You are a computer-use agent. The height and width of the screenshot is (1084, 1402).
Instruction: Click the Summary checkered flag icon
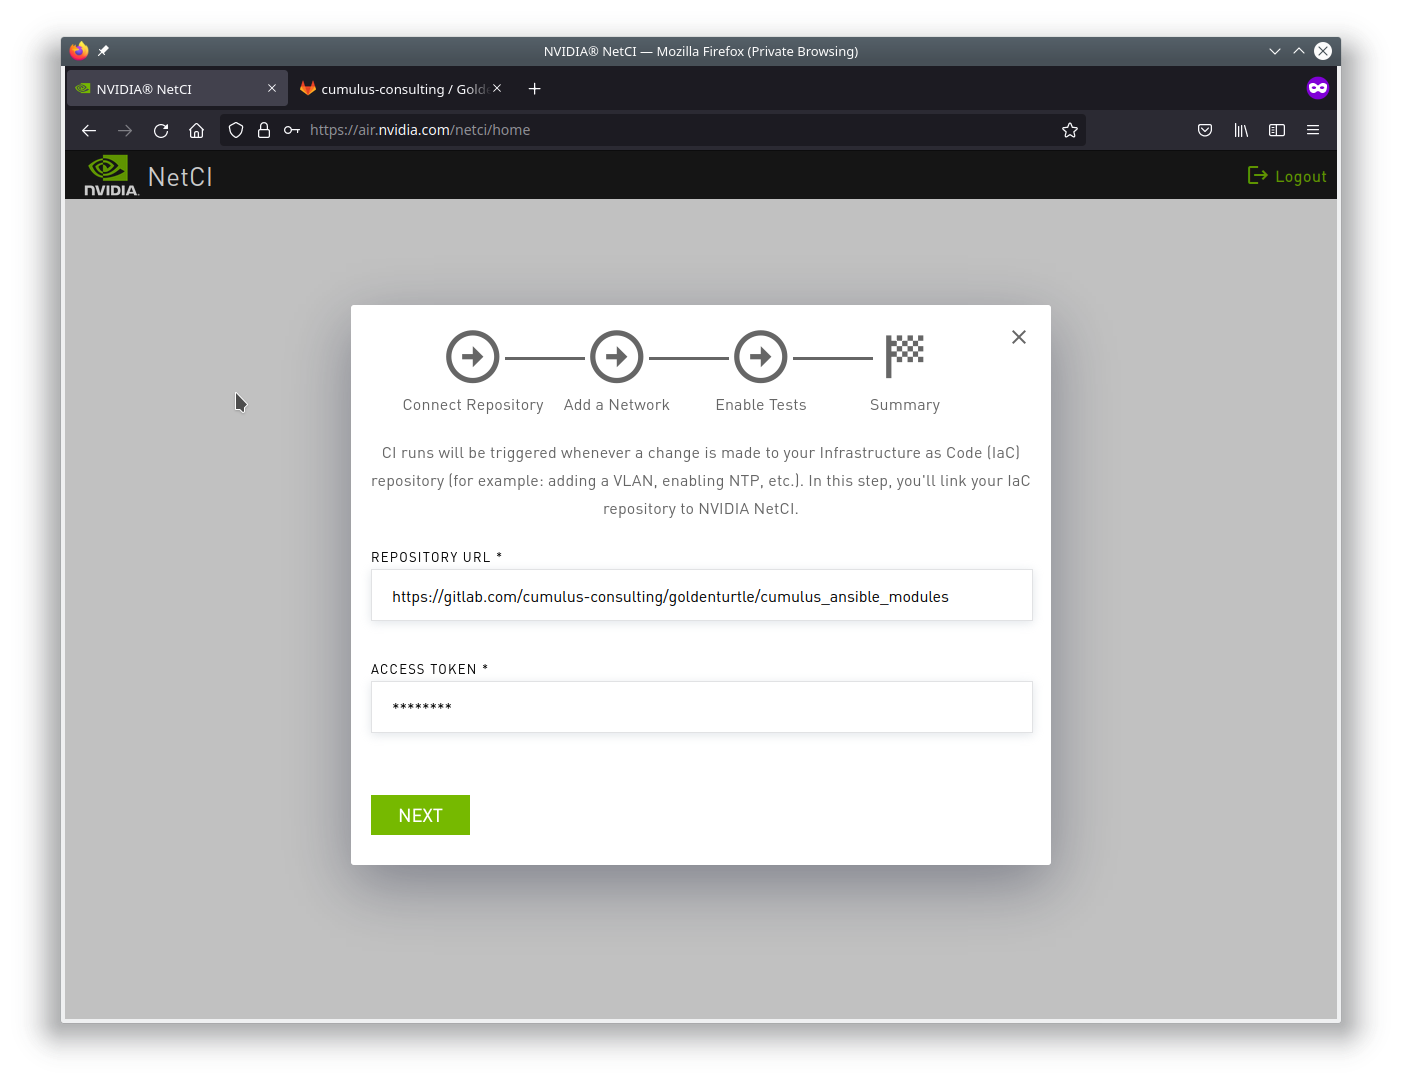click(904, 356)
